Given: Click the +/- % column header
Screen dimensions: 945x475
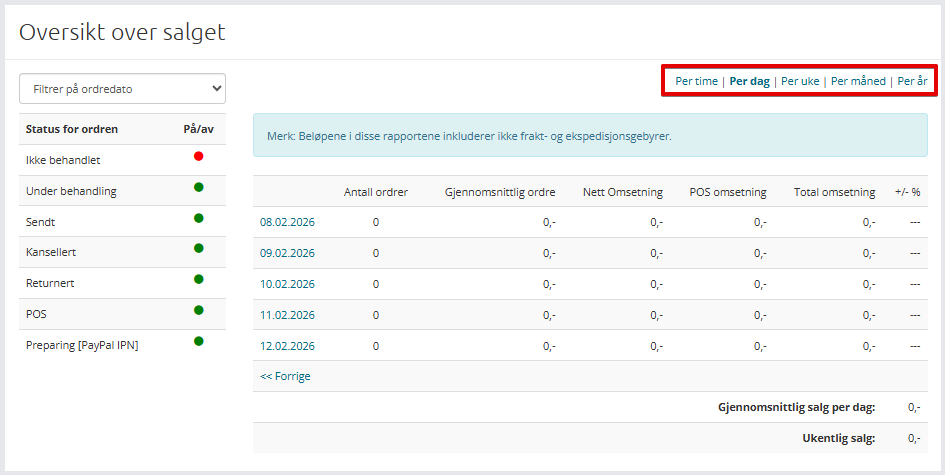Looking at the screenshot, I should [x=907, y=192].
